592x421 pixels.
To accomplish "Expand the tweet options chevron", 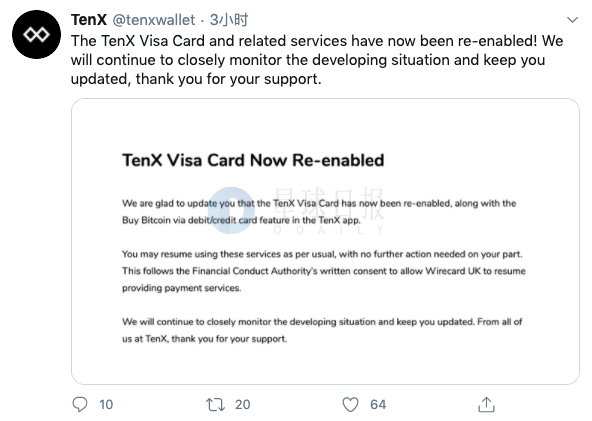I will (572, 20).
